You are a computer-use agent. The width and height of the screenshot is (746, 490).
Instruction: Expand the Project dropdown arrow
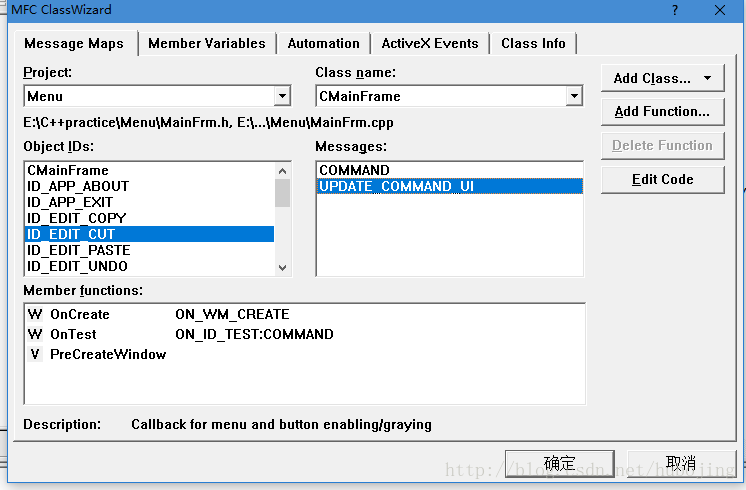[282, 97]
